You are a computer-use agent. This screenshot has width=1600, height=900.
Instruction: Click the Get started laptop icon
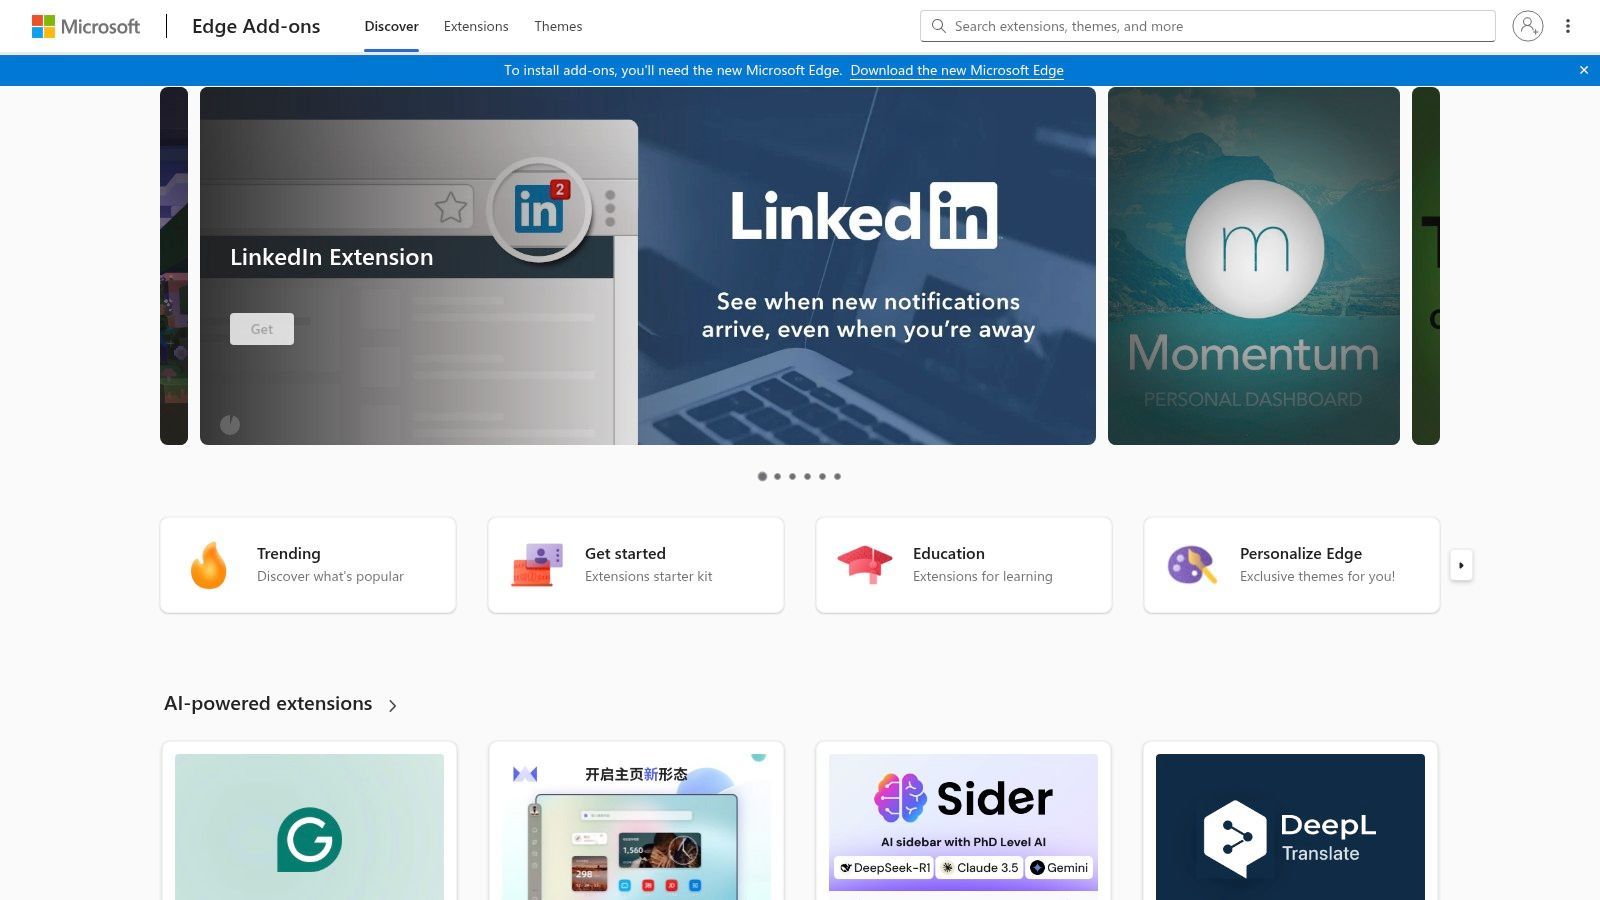point(537,565)
